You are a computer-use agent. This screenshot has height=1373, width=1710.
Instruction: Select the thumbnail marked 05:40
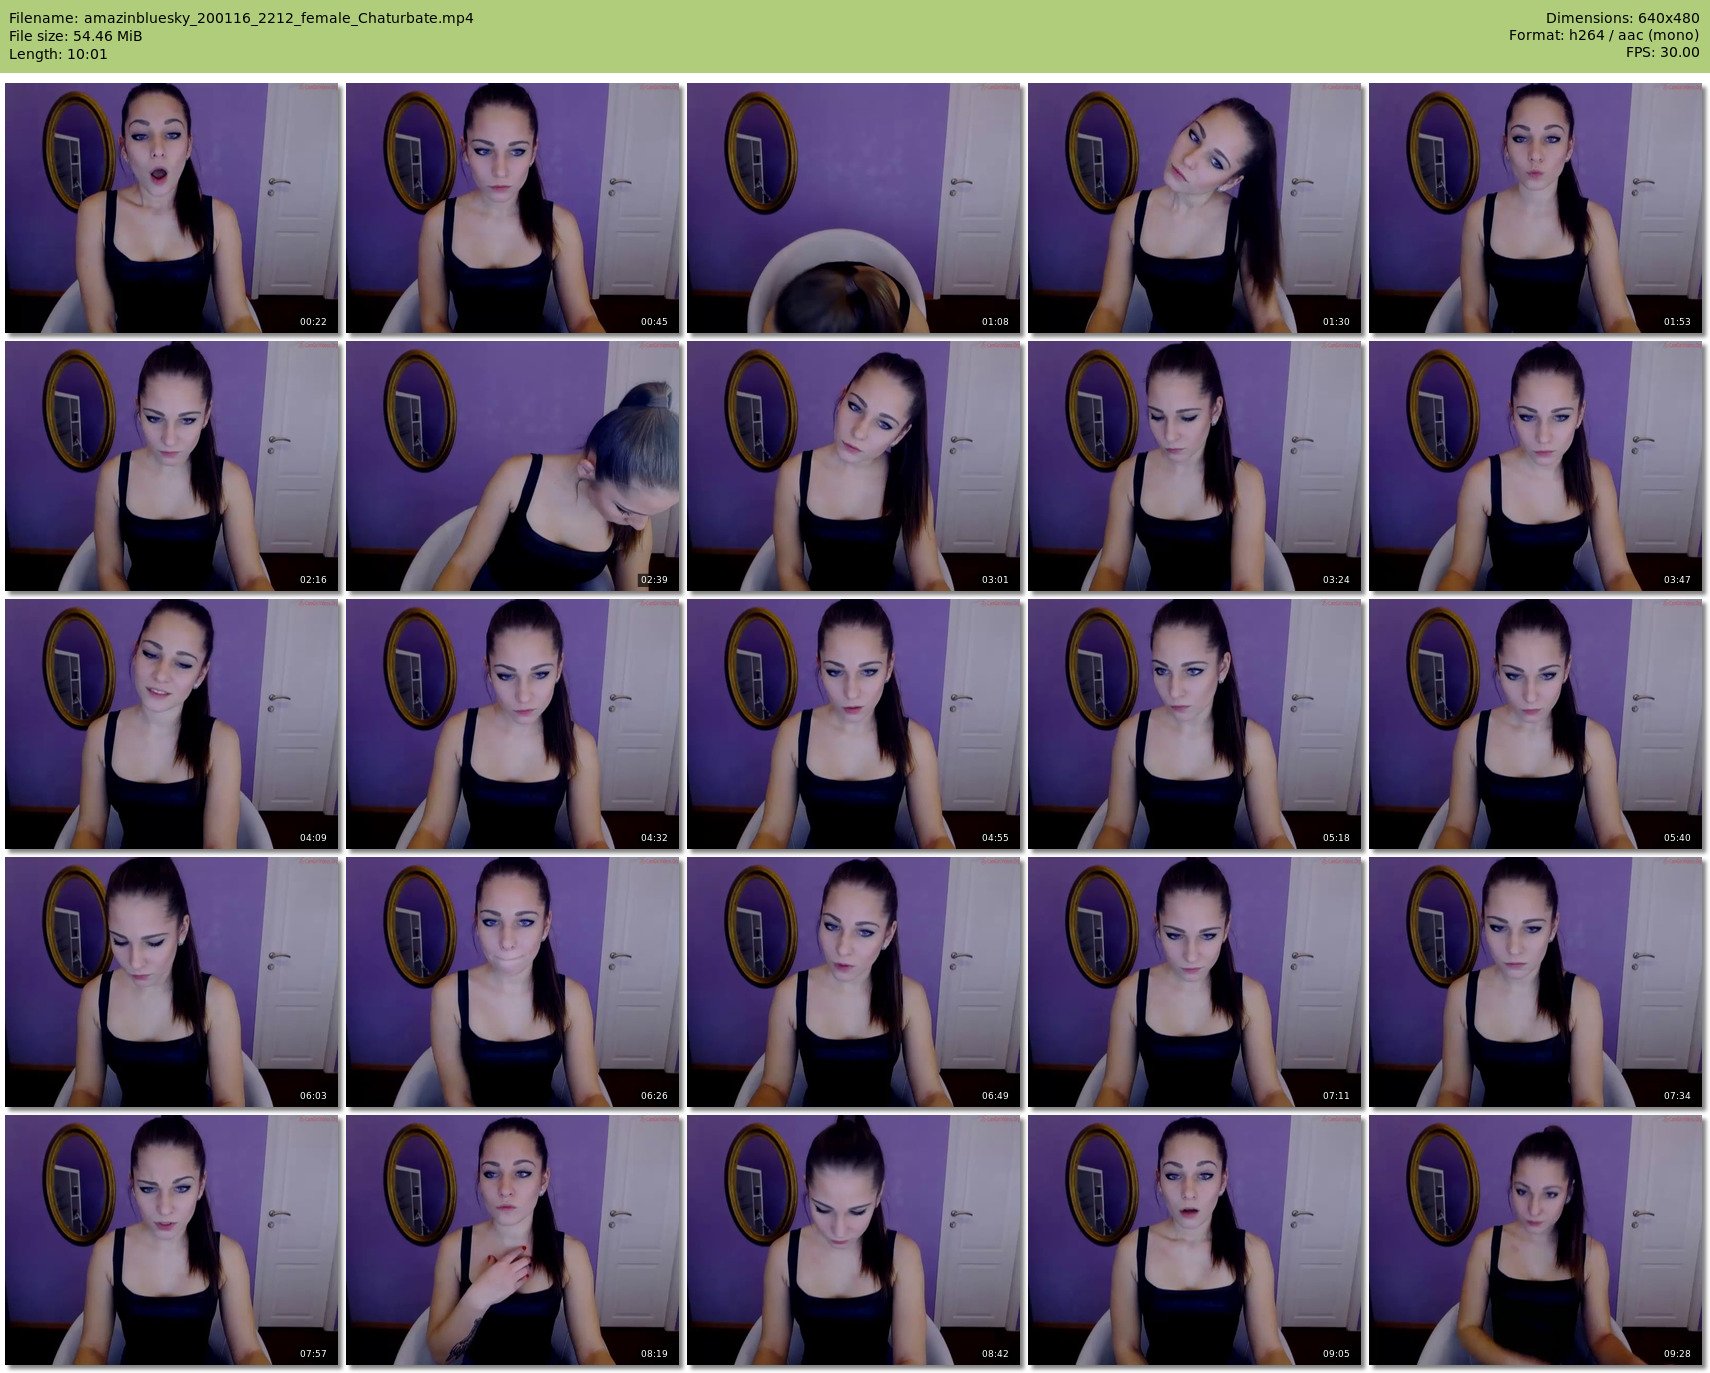(1536, 724)
